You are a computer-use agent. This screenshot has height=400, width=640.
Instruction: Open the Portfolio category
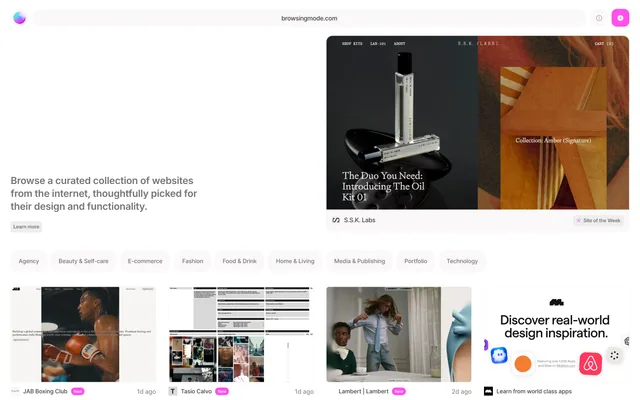pyautogui.click(x=416, y=261)
